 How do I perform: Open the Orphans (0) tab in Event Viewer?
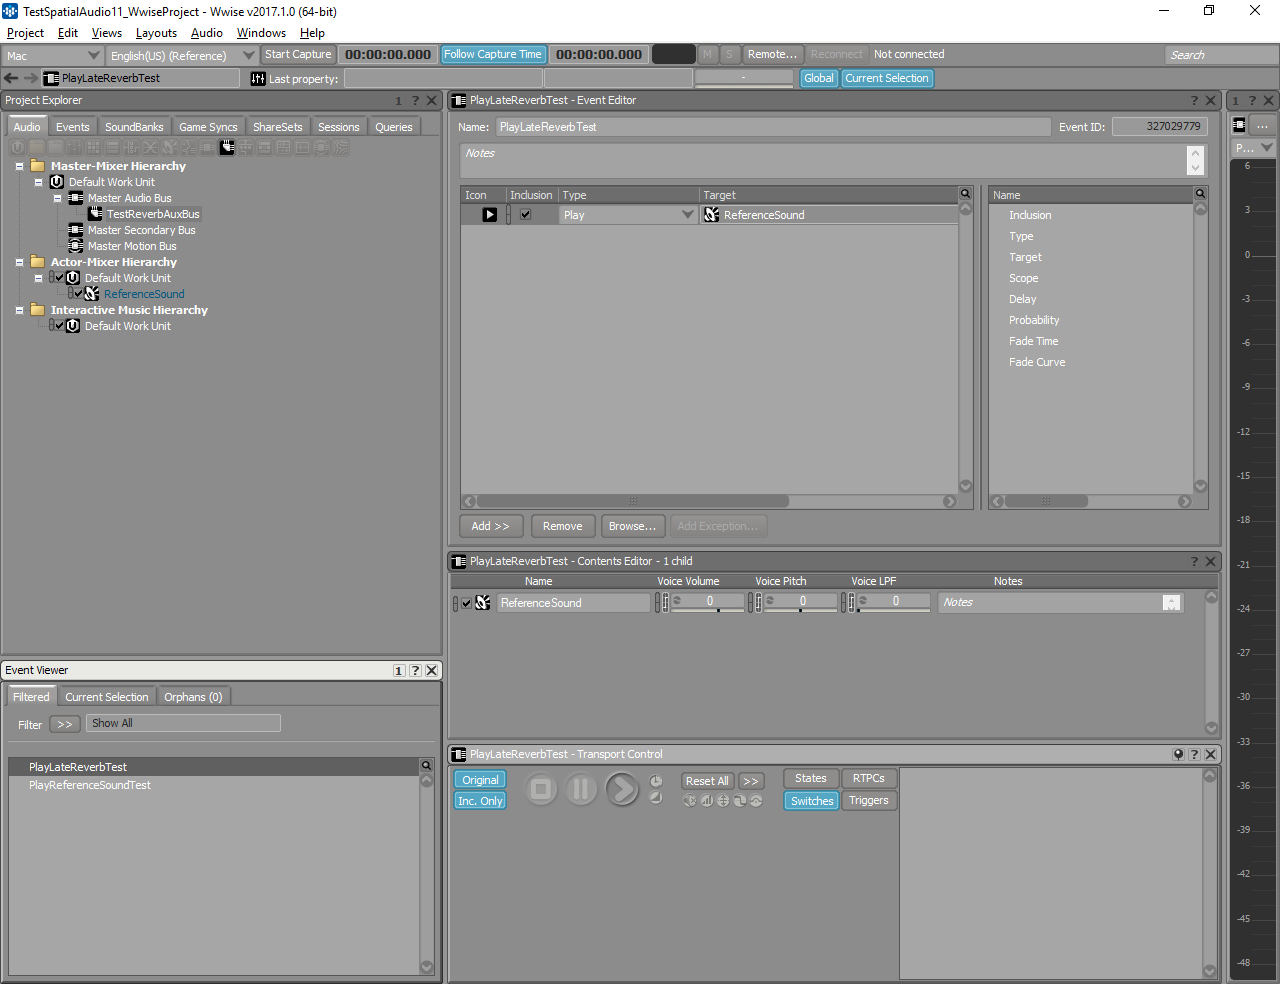(x=193, y=697)
